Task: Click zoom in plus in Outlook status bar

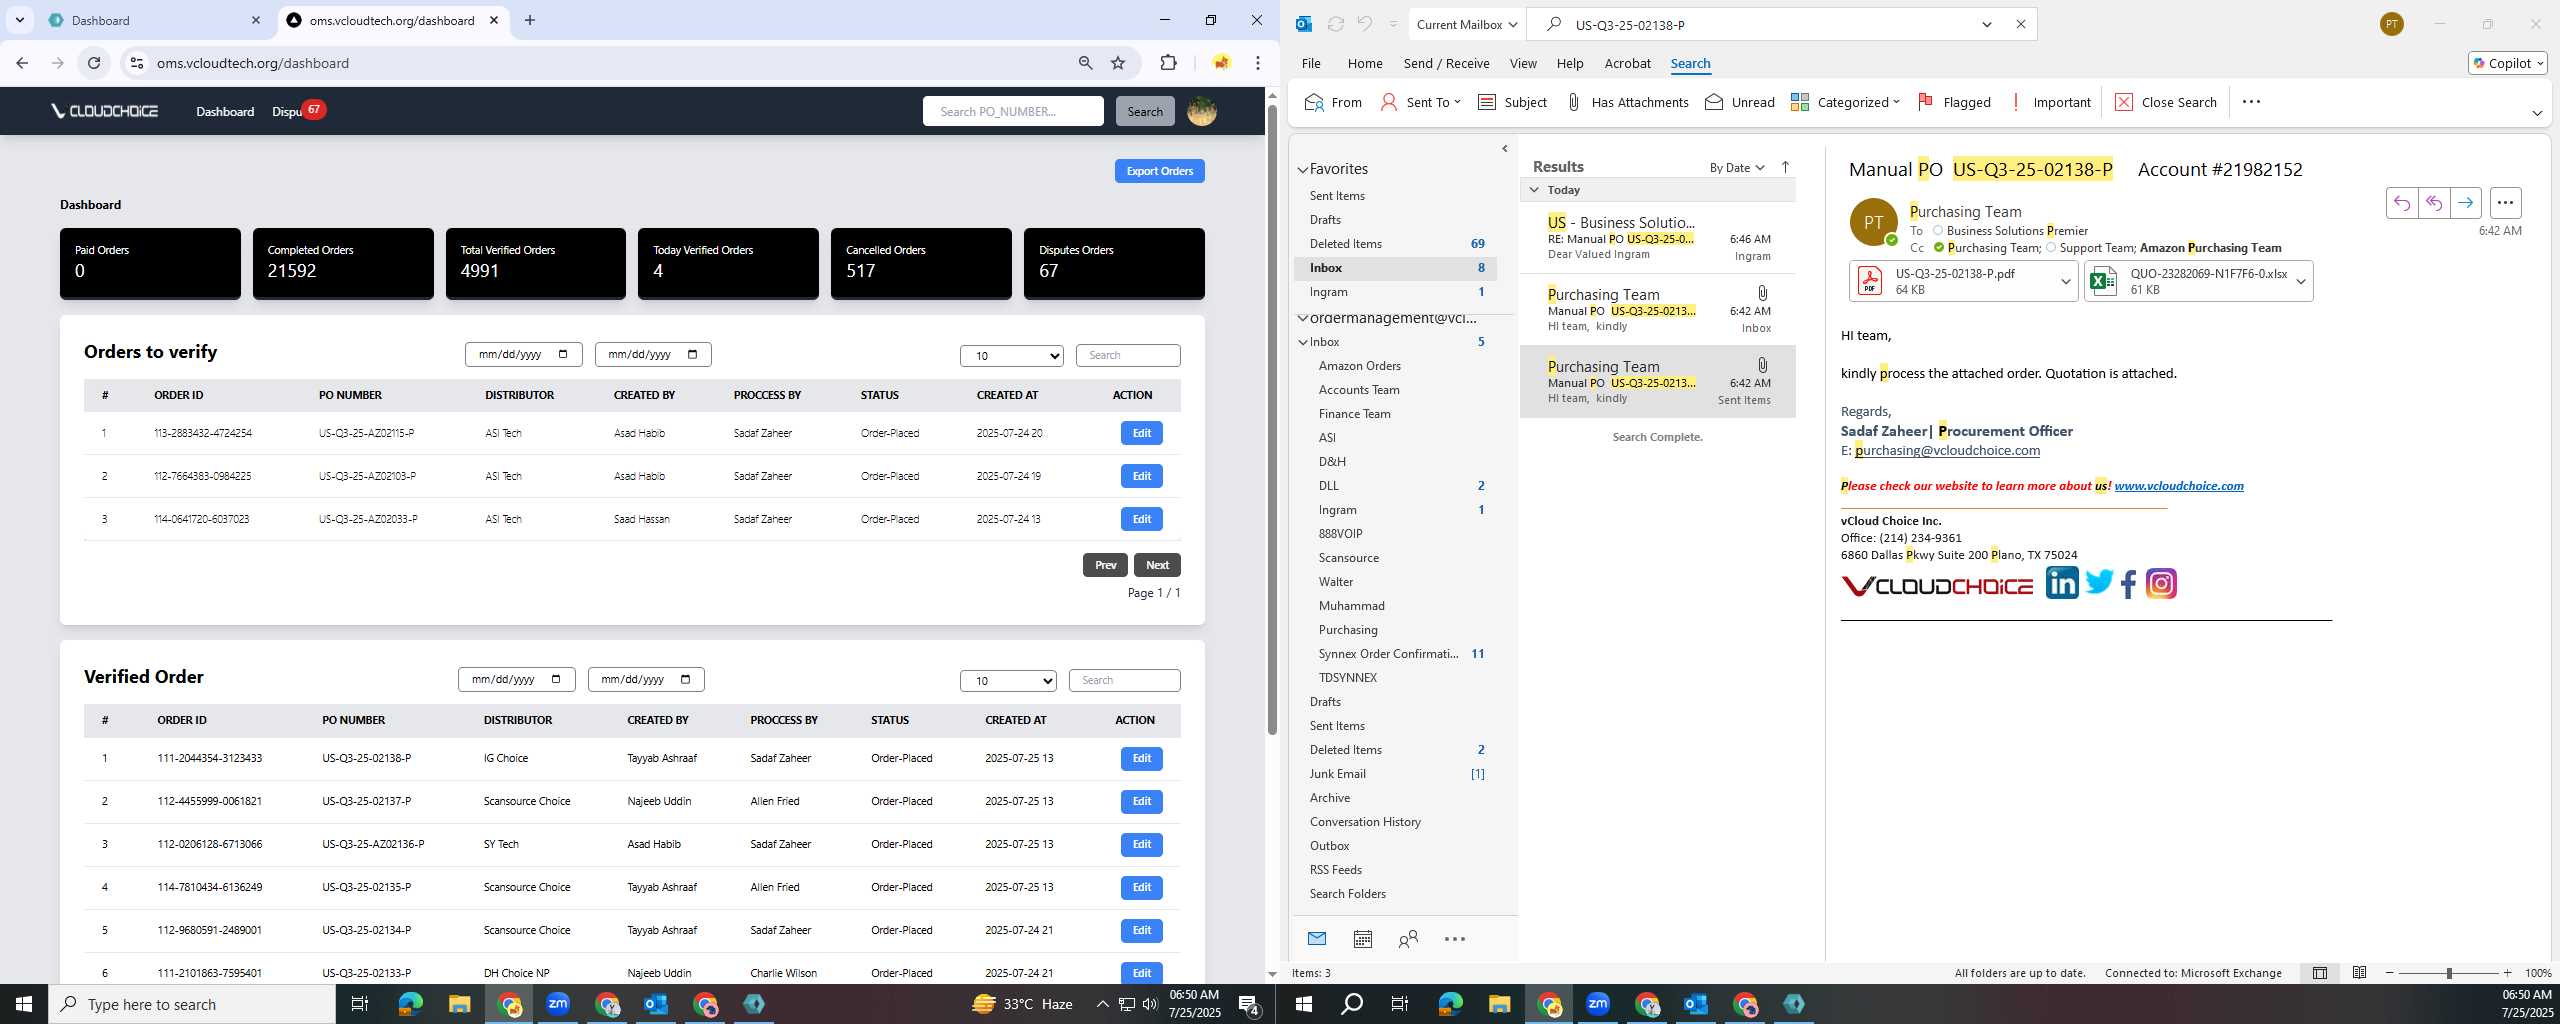Action: (2507, 973)
